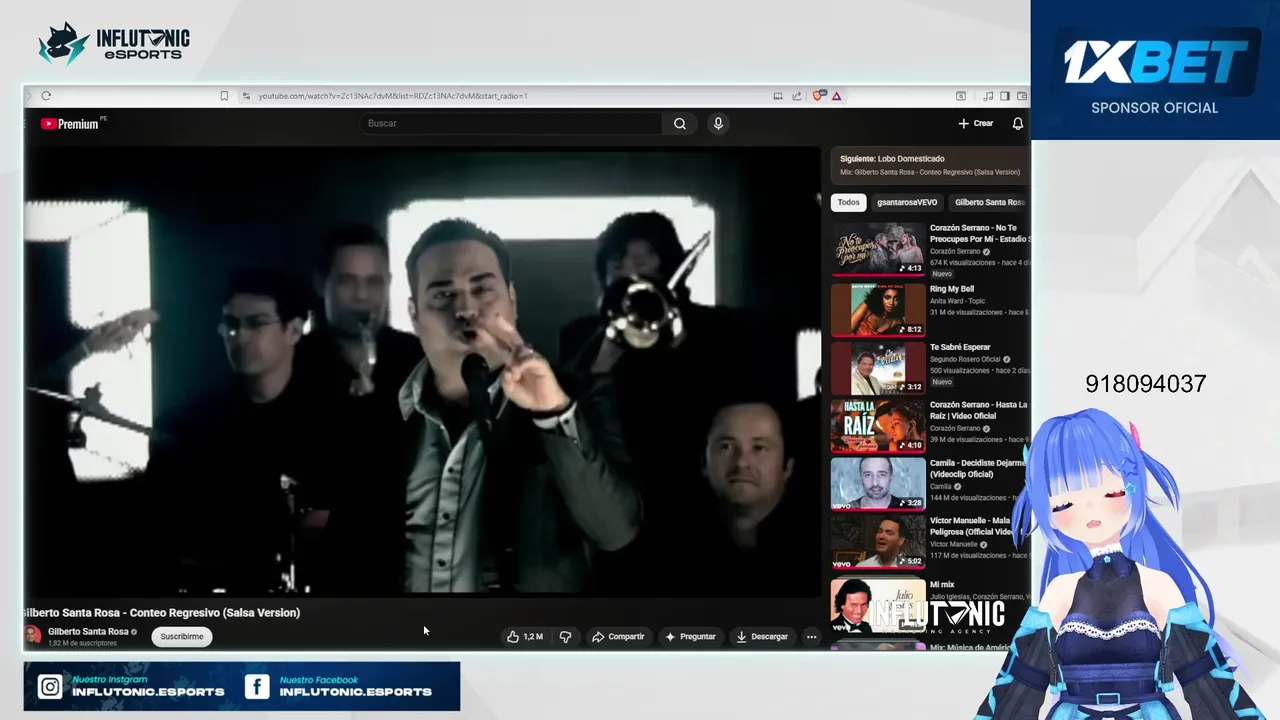This screenshot has height=720, width=1280.
Task: Open more actions three-dot menu
Action: click(811, 636)
